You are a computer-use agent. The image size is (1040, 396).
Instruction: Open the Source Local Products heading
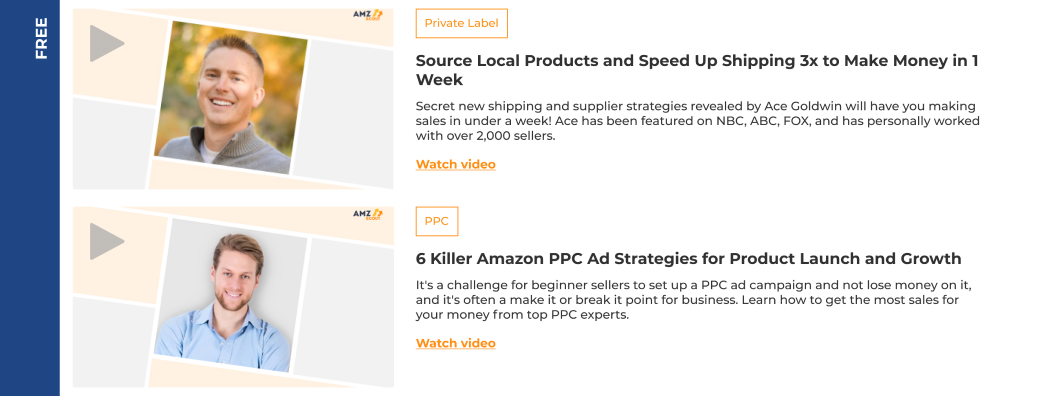tap(696, 70)
